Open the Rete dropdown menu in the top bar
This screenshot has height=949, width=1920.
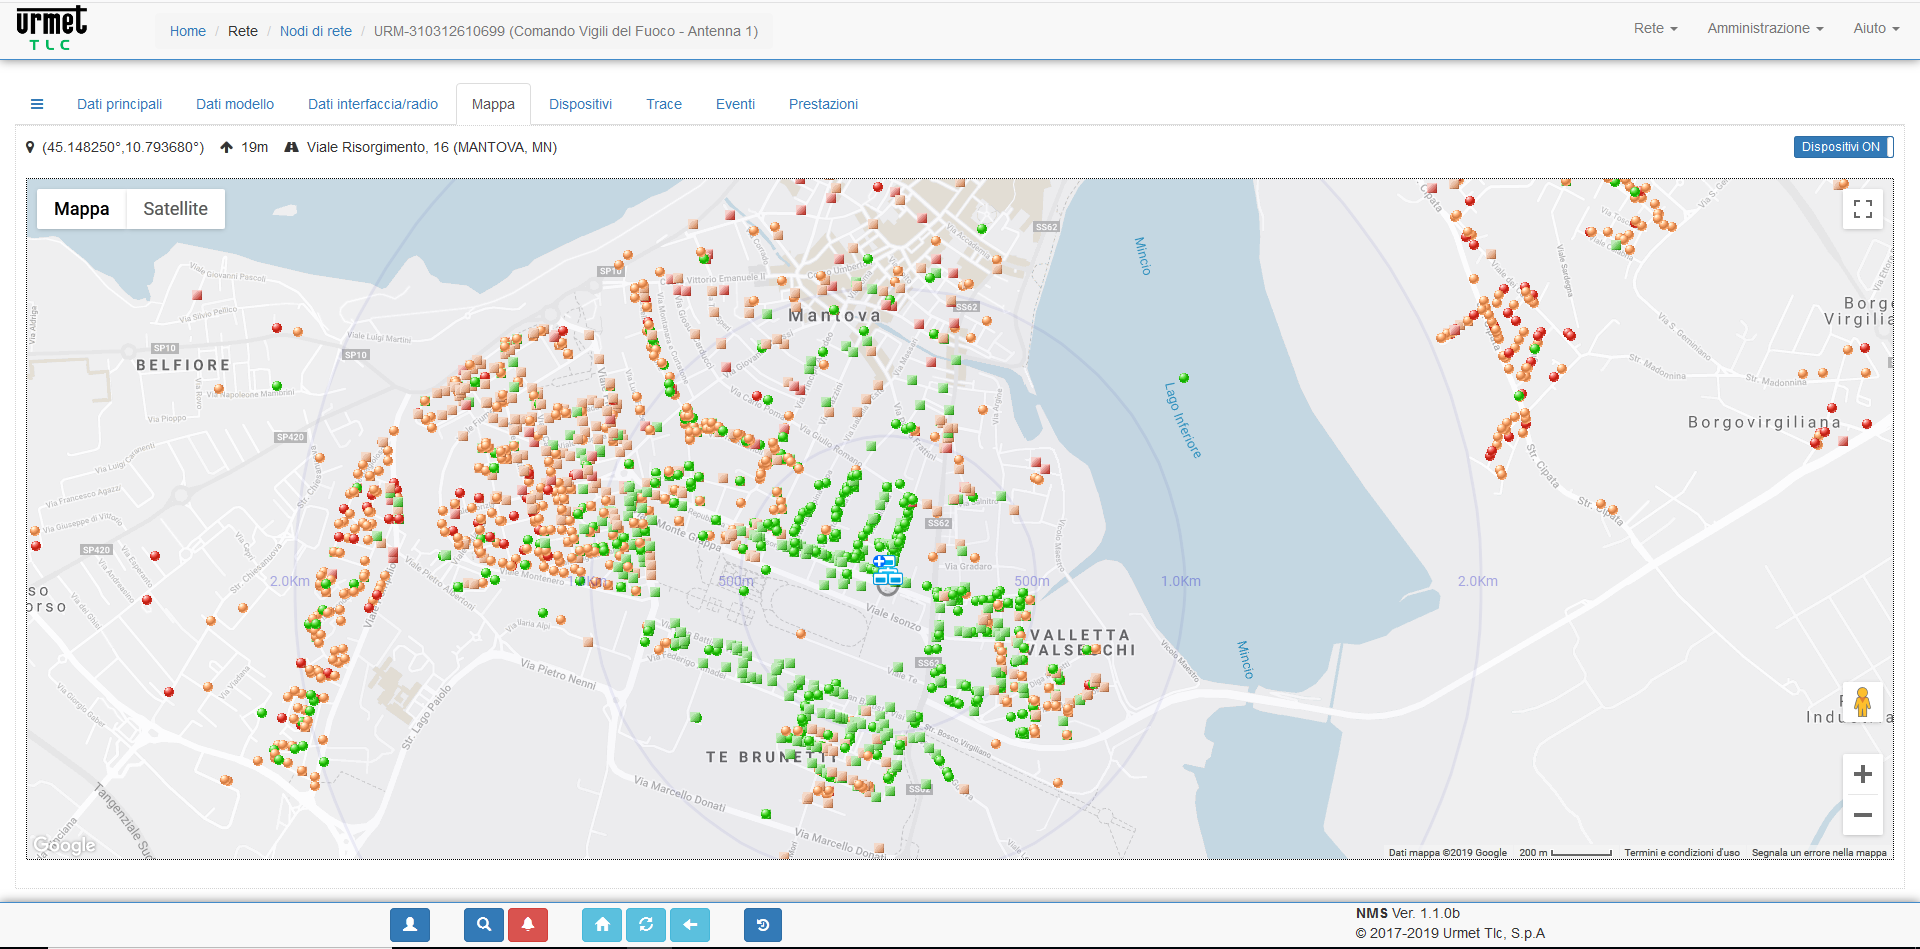coord(1655,28)
